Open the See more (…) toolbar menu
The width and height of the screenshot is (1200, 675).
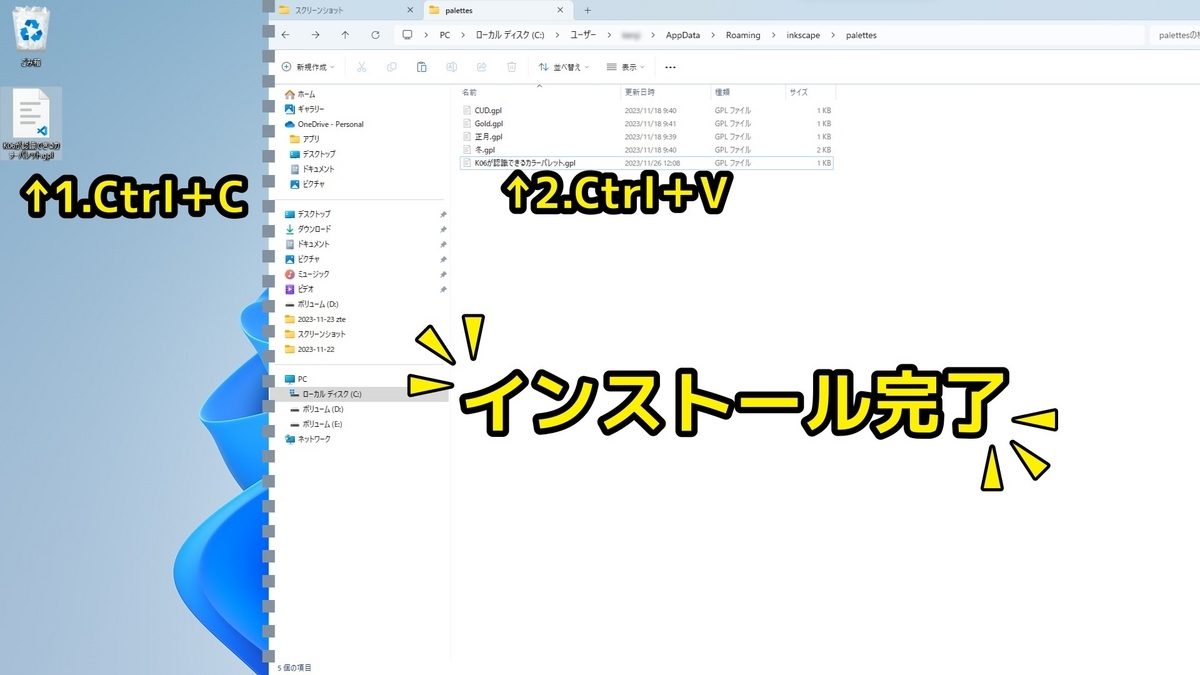point(668,66)
